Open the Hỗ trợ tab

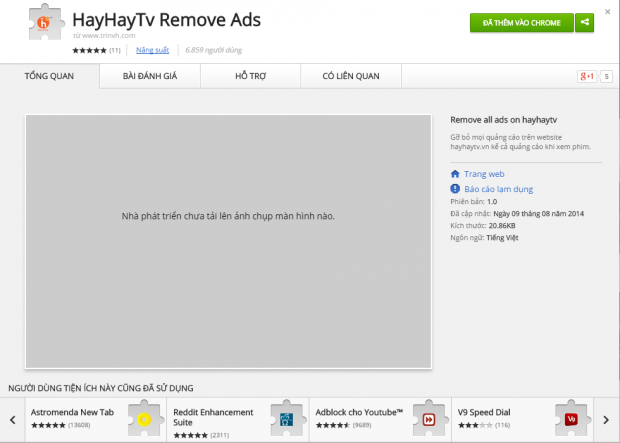click(250, 76)
